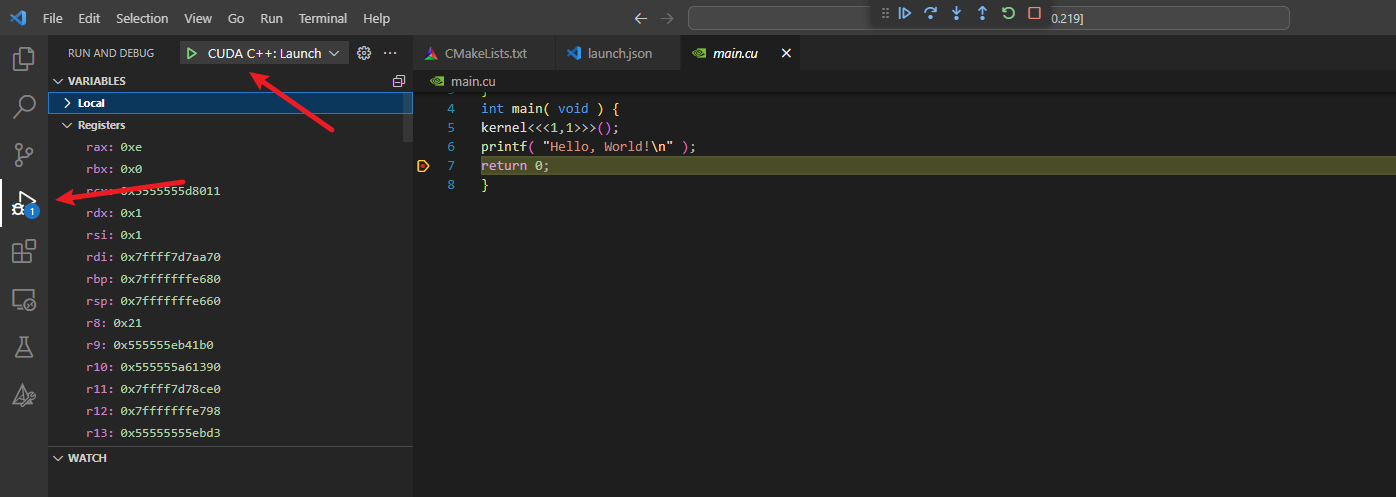This screenshot has height=497, width=1396.
Task: Open launch.json via gear icon
Action: (364, 53)
